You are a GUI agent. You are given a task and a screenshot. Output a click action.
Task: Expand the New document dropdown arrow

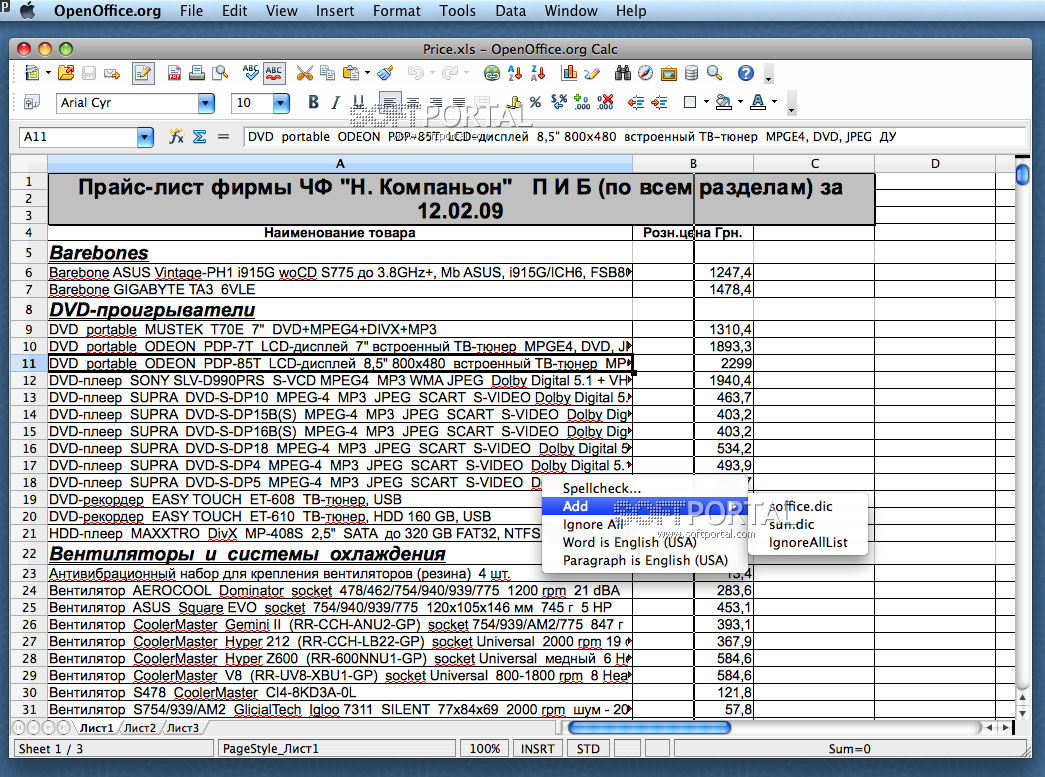click(x=48, y=73)
